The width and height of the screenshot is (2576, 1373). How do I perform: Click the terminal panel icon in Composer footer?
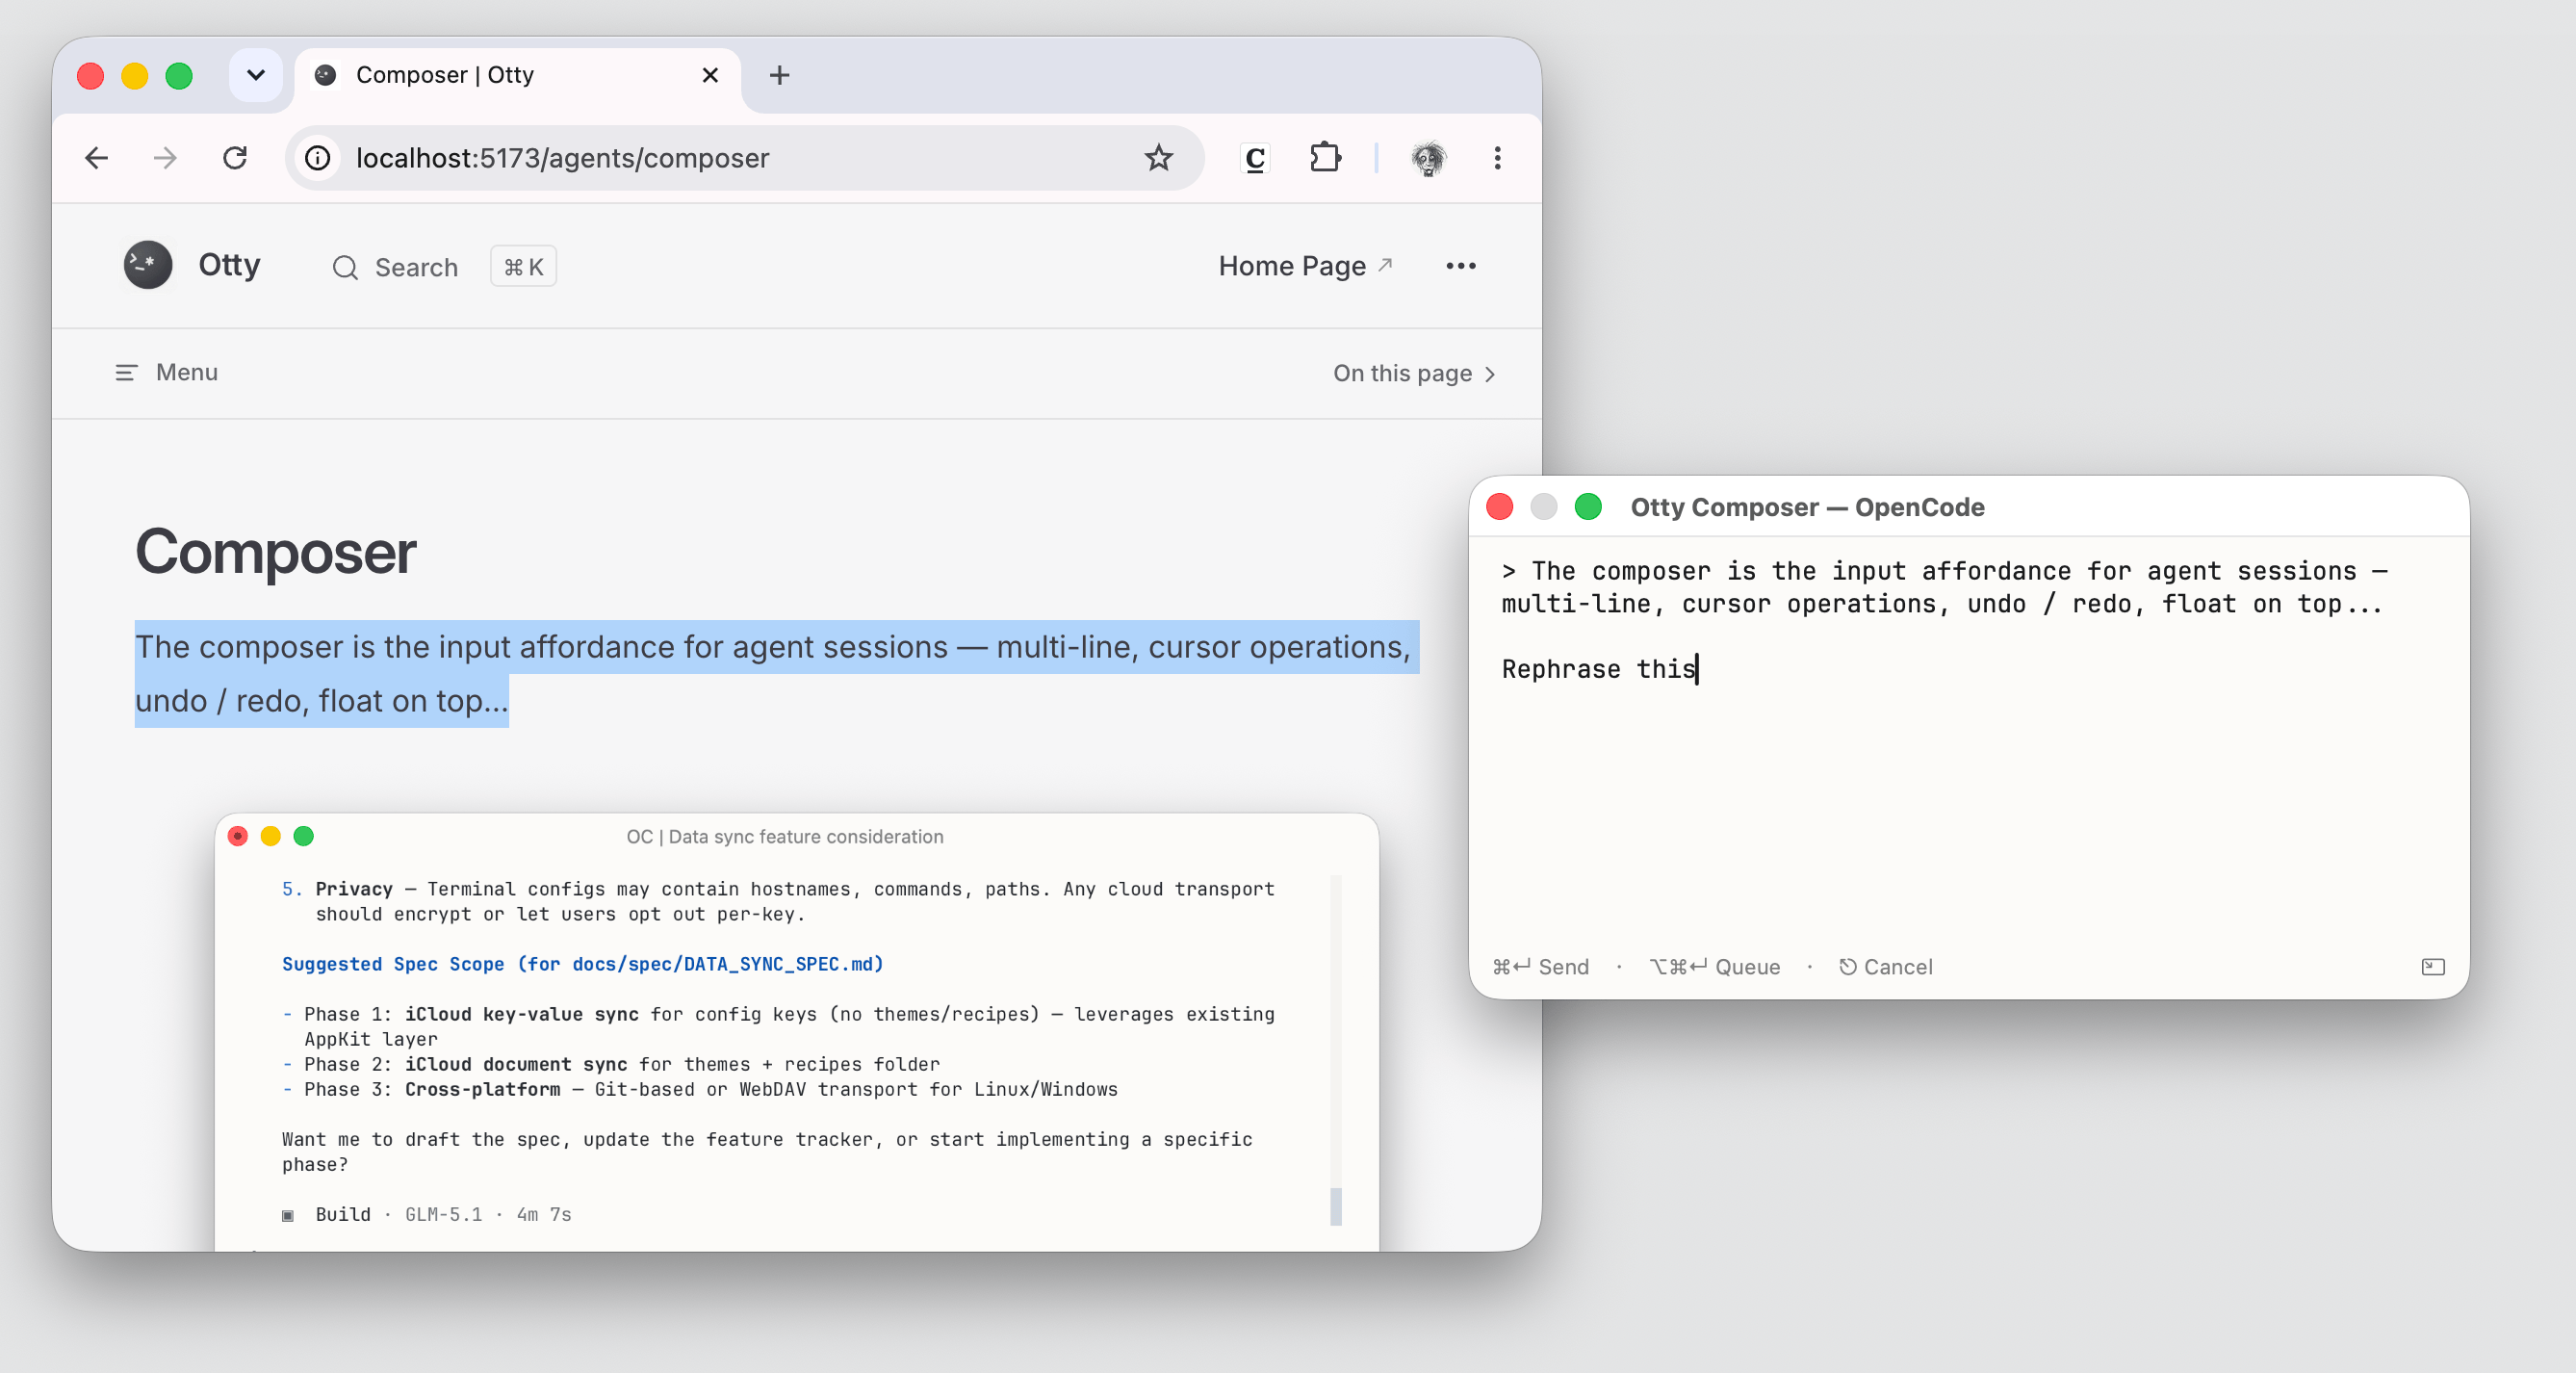pyautogui.click(x=2433, y=966)
